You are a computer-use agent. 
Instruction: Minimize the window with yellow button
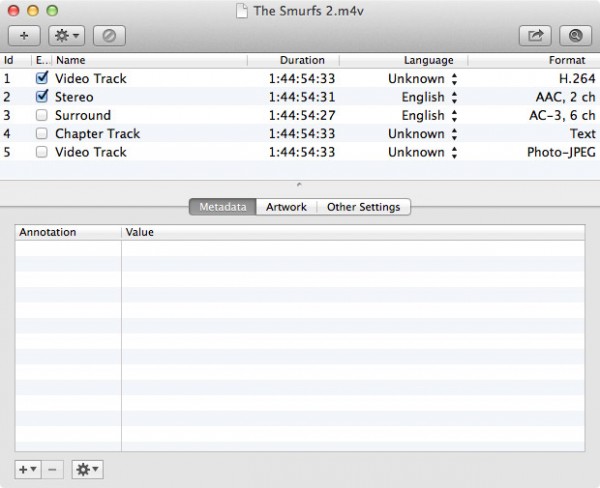(x=33, y=10)
